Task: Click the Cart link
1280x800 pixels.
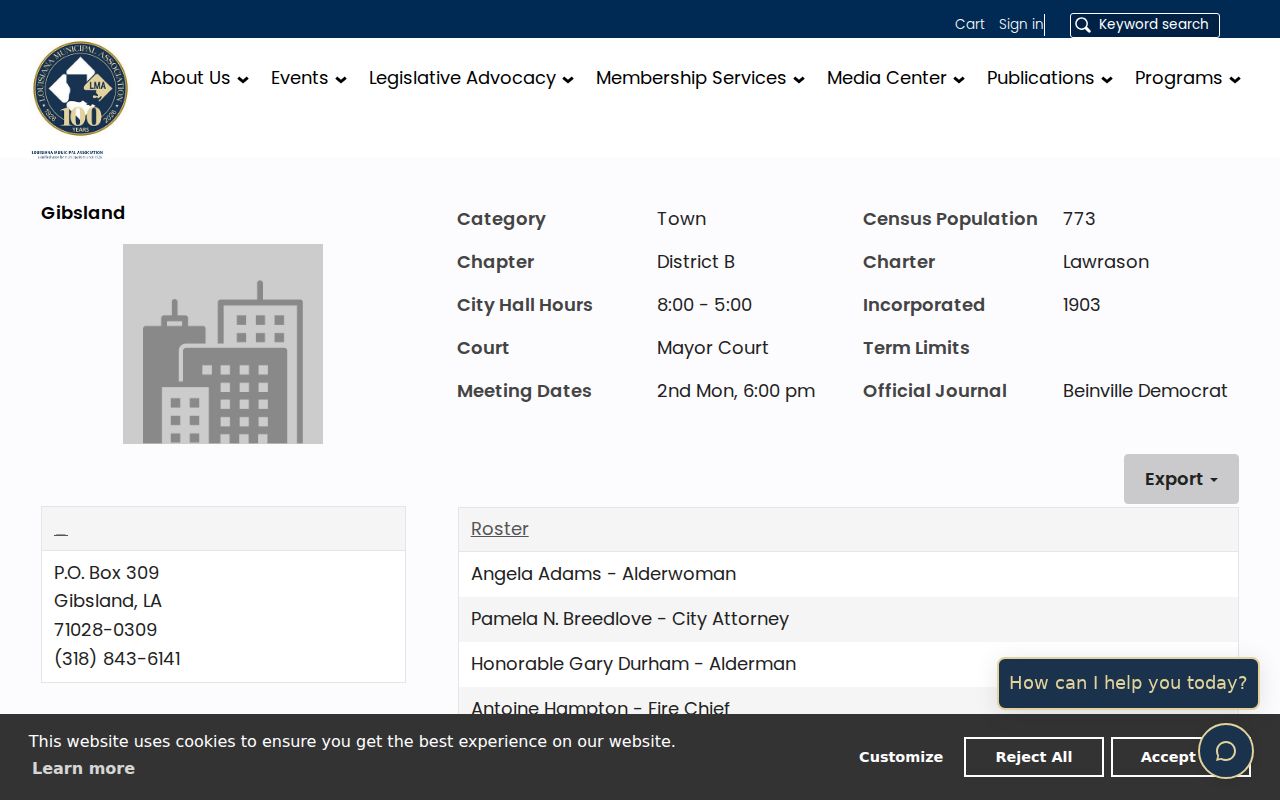Action: (970, 24)
